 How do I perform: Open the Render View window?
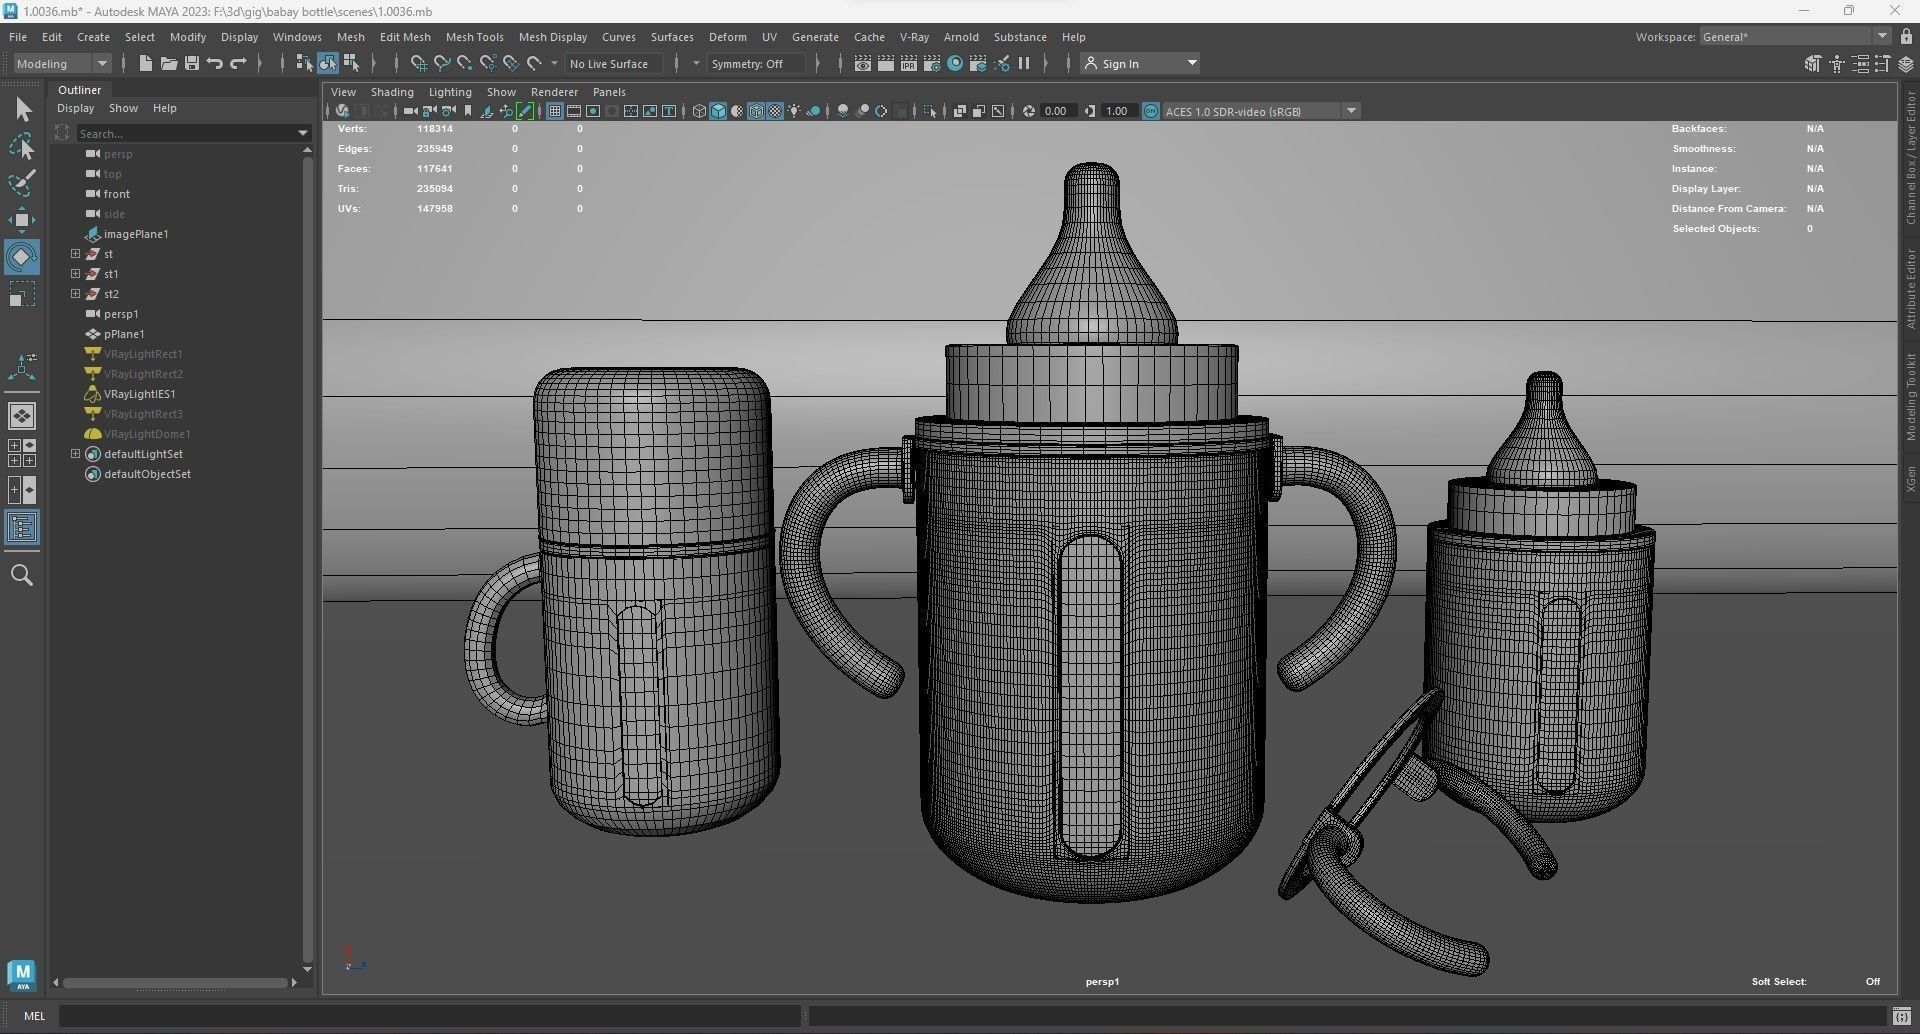(x=863, y=63)
